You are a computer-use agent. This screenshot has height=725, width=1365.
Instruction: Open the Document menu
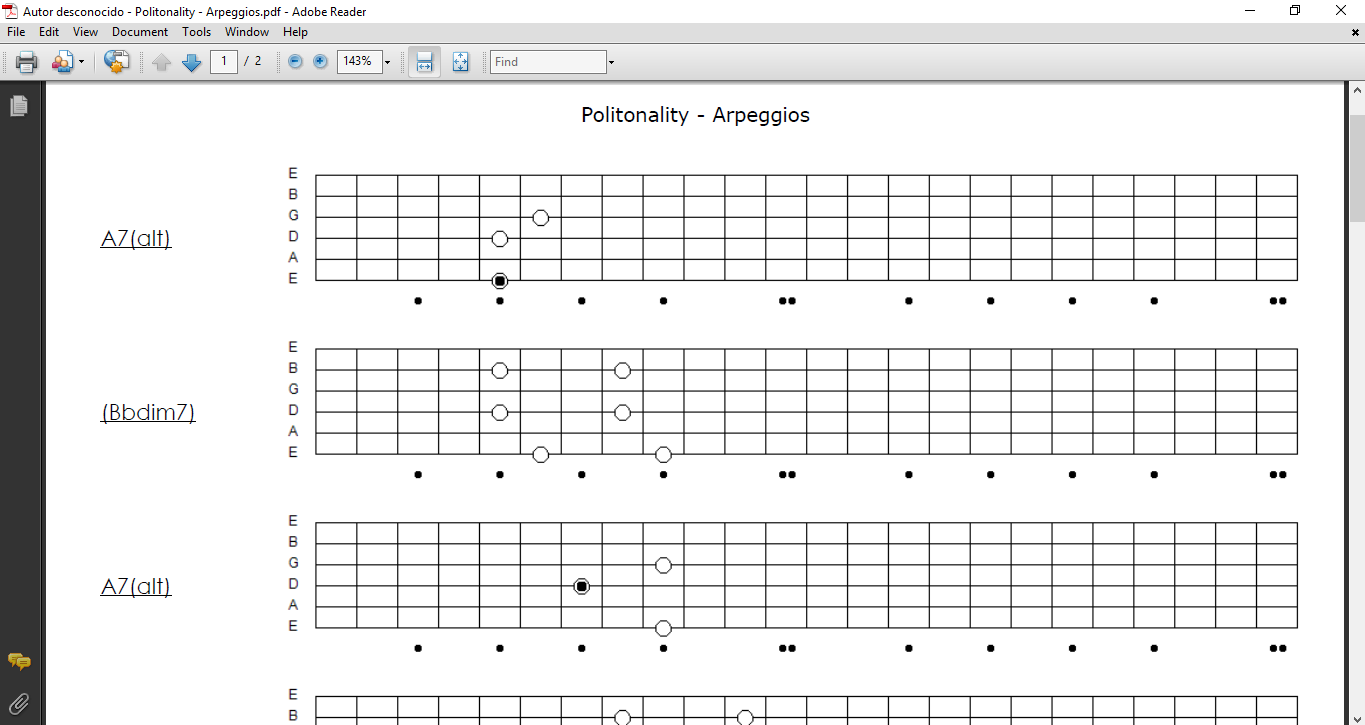click(x=140, y=32)
